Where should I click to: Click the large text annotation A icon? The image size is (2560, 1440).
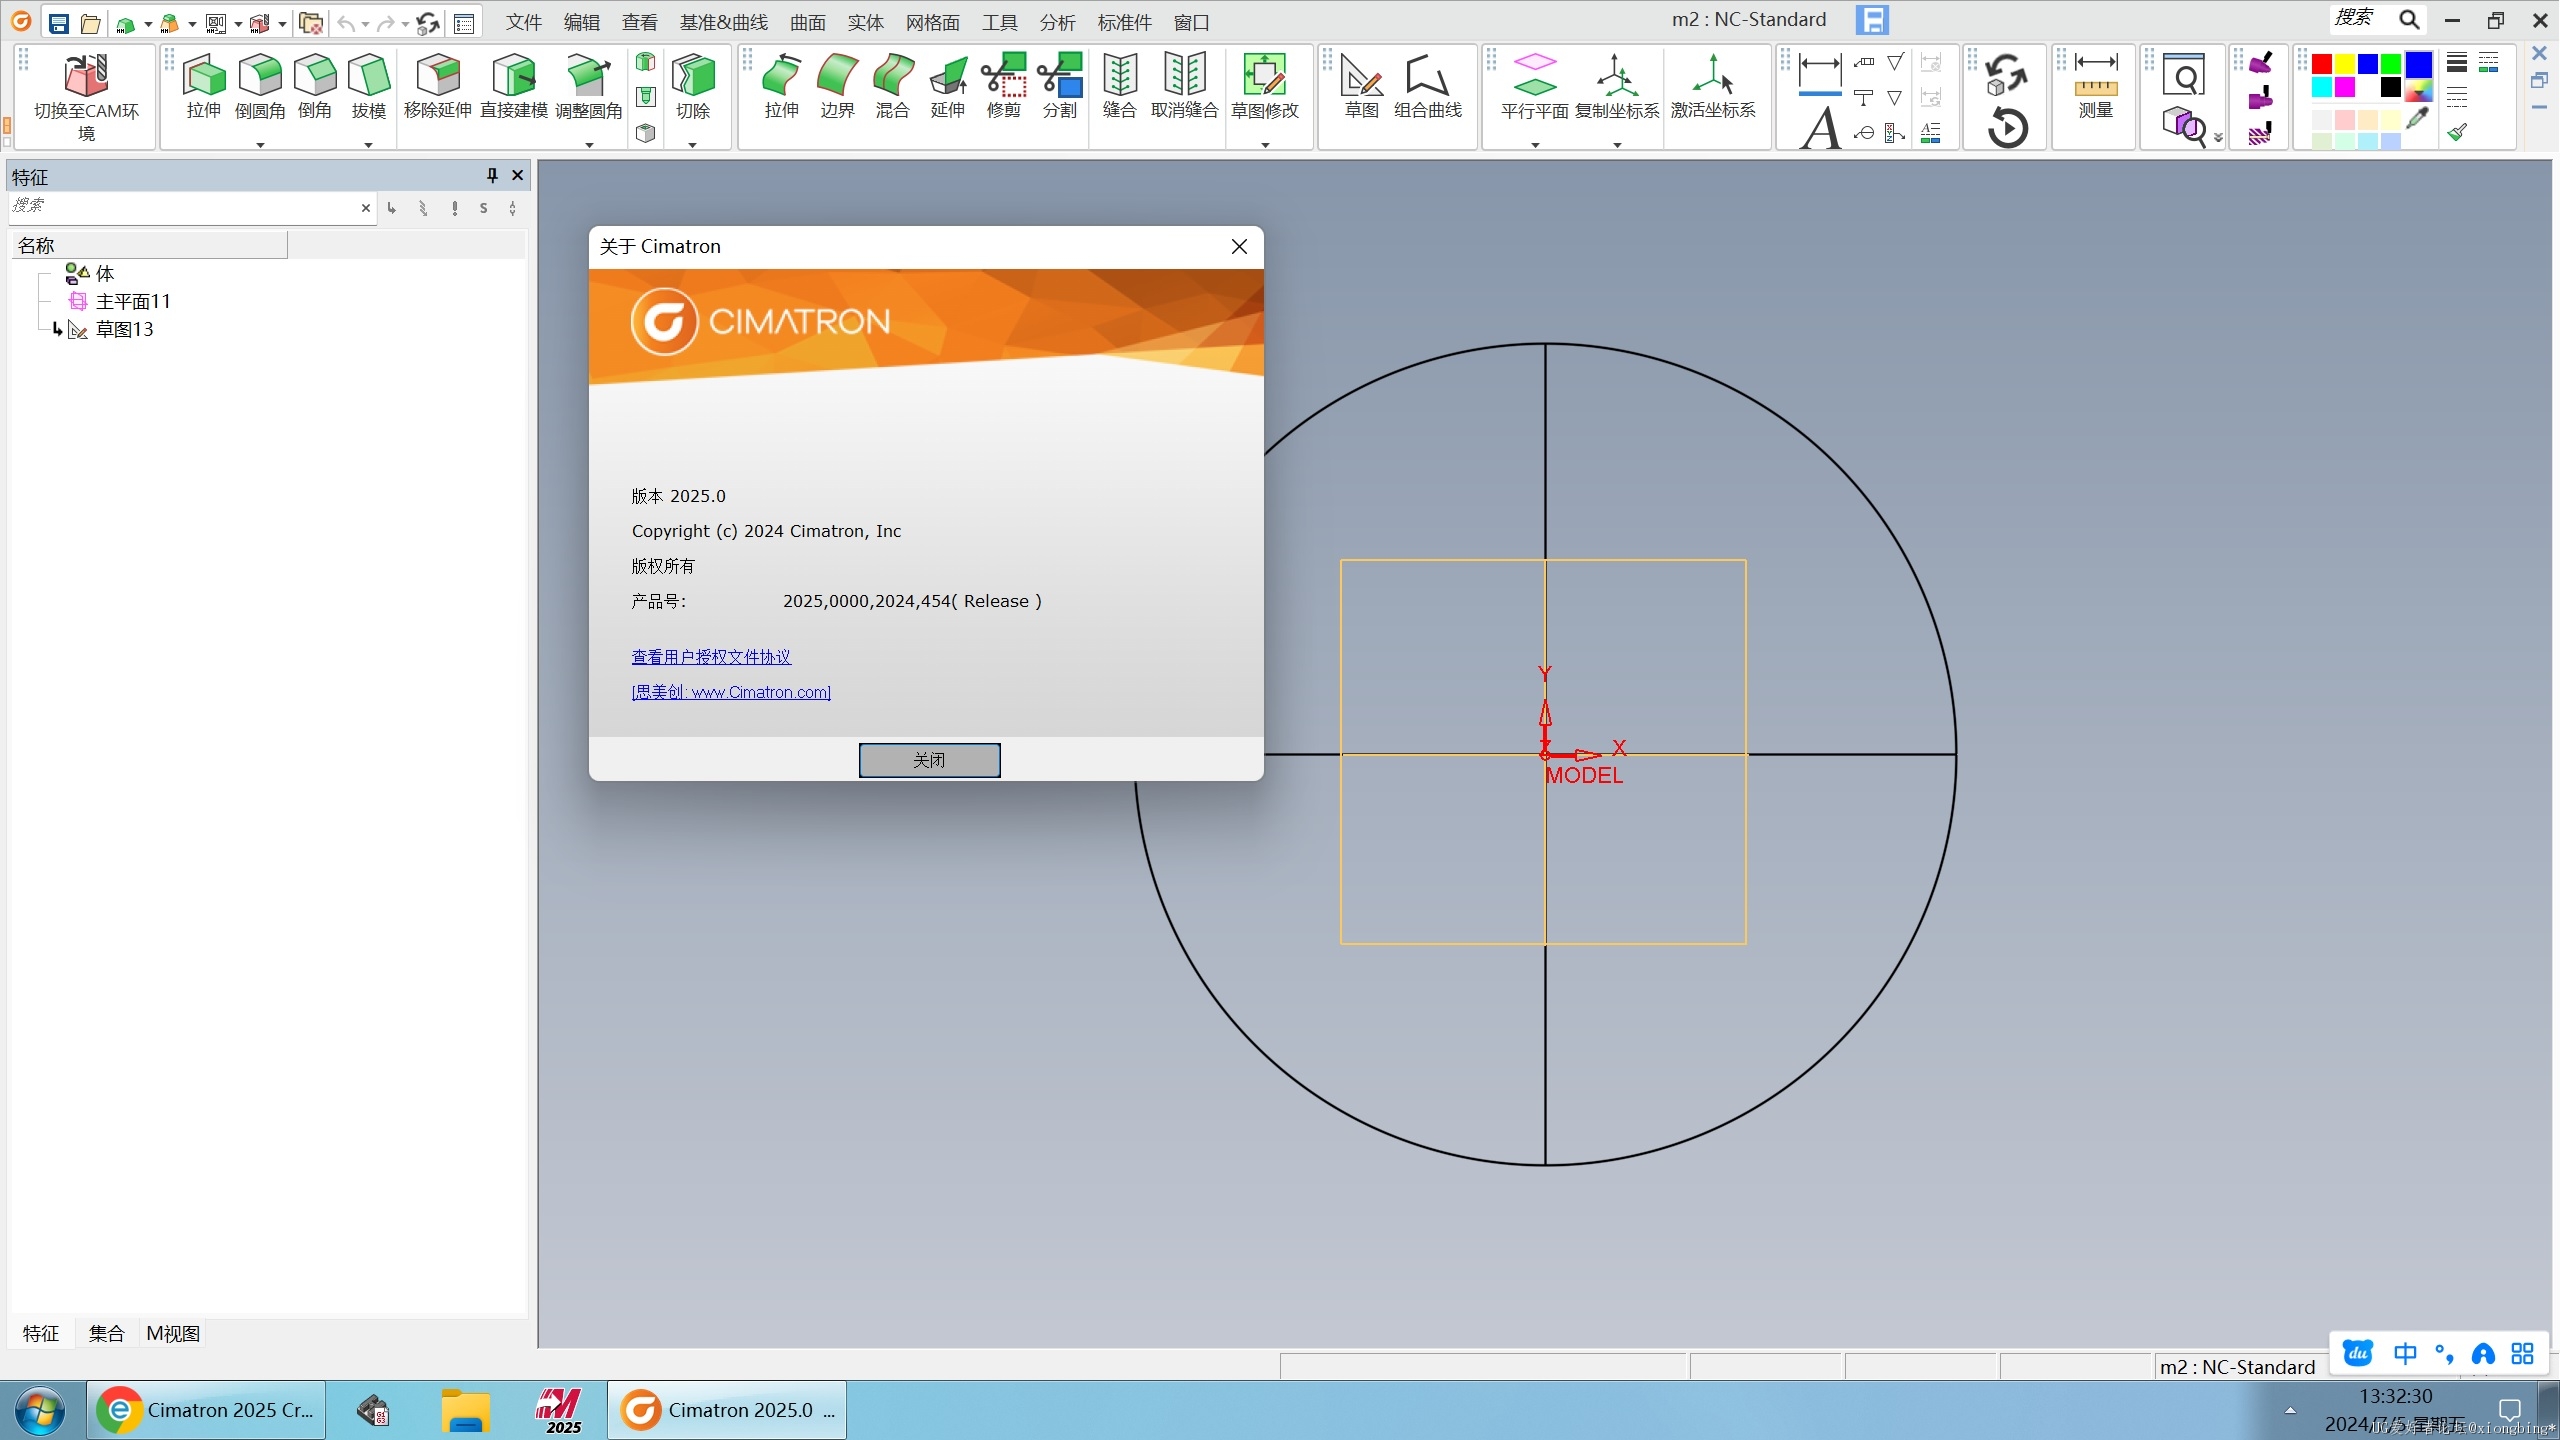[1820, 129]
